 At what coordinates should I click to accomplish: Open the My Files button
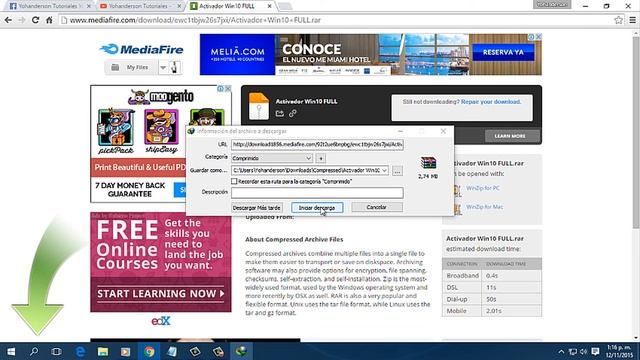pyautogui.click(x=131, y=67)
